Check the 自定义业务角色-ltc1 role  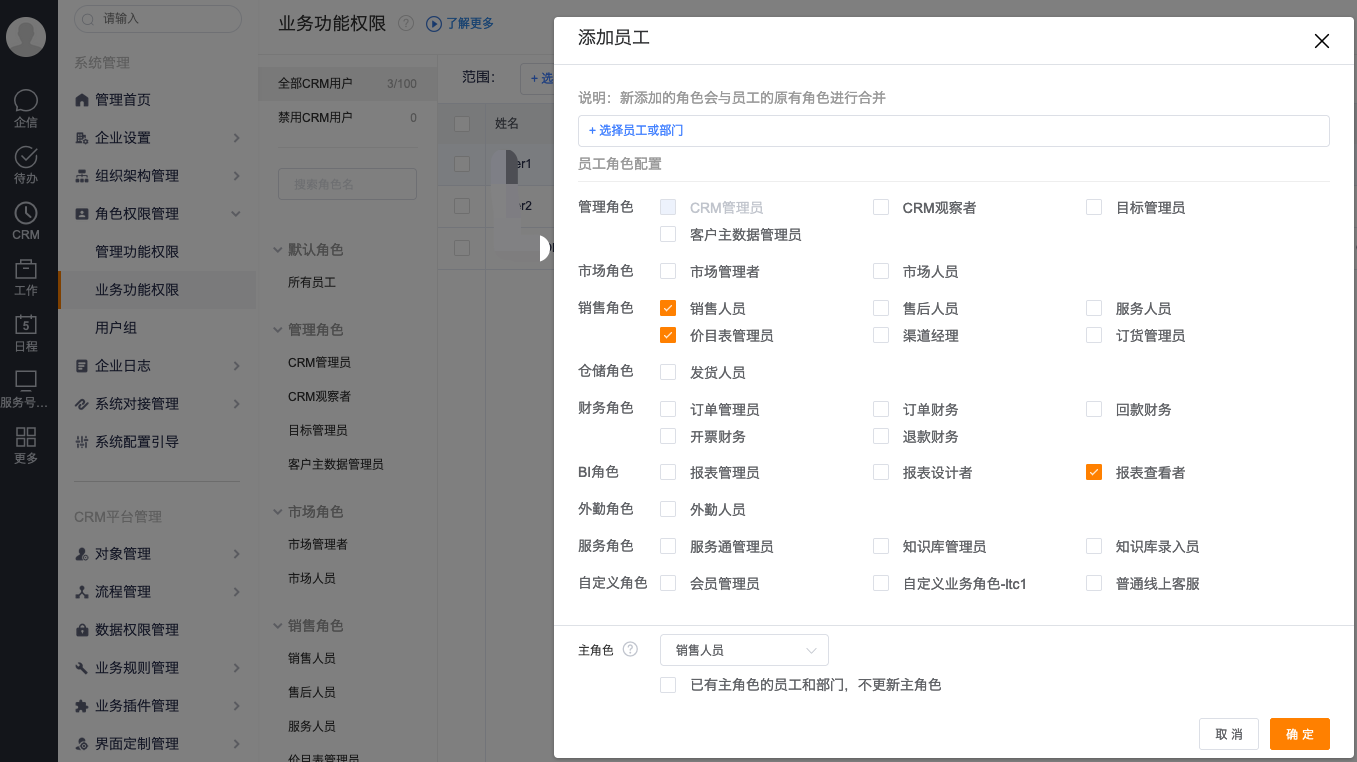click(x=881, y=583)
